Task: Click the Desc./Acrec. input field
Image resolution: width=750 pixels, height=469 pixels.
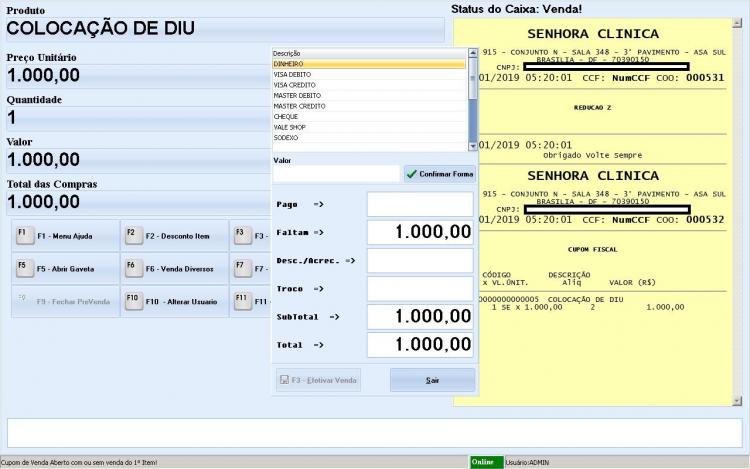Action: [x=420, y=261]
